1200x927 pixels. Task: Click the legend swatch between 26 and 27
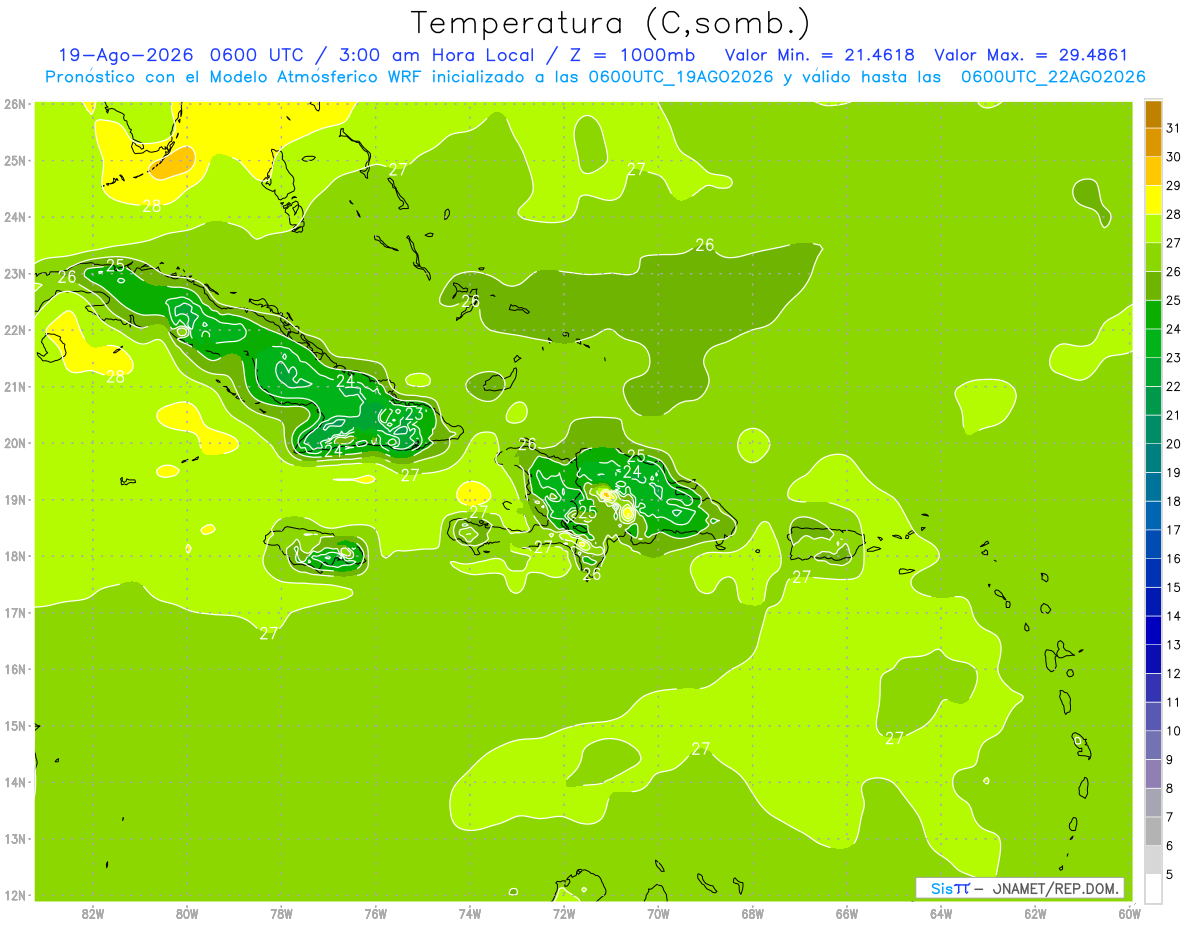click(x=1153, y=257)
